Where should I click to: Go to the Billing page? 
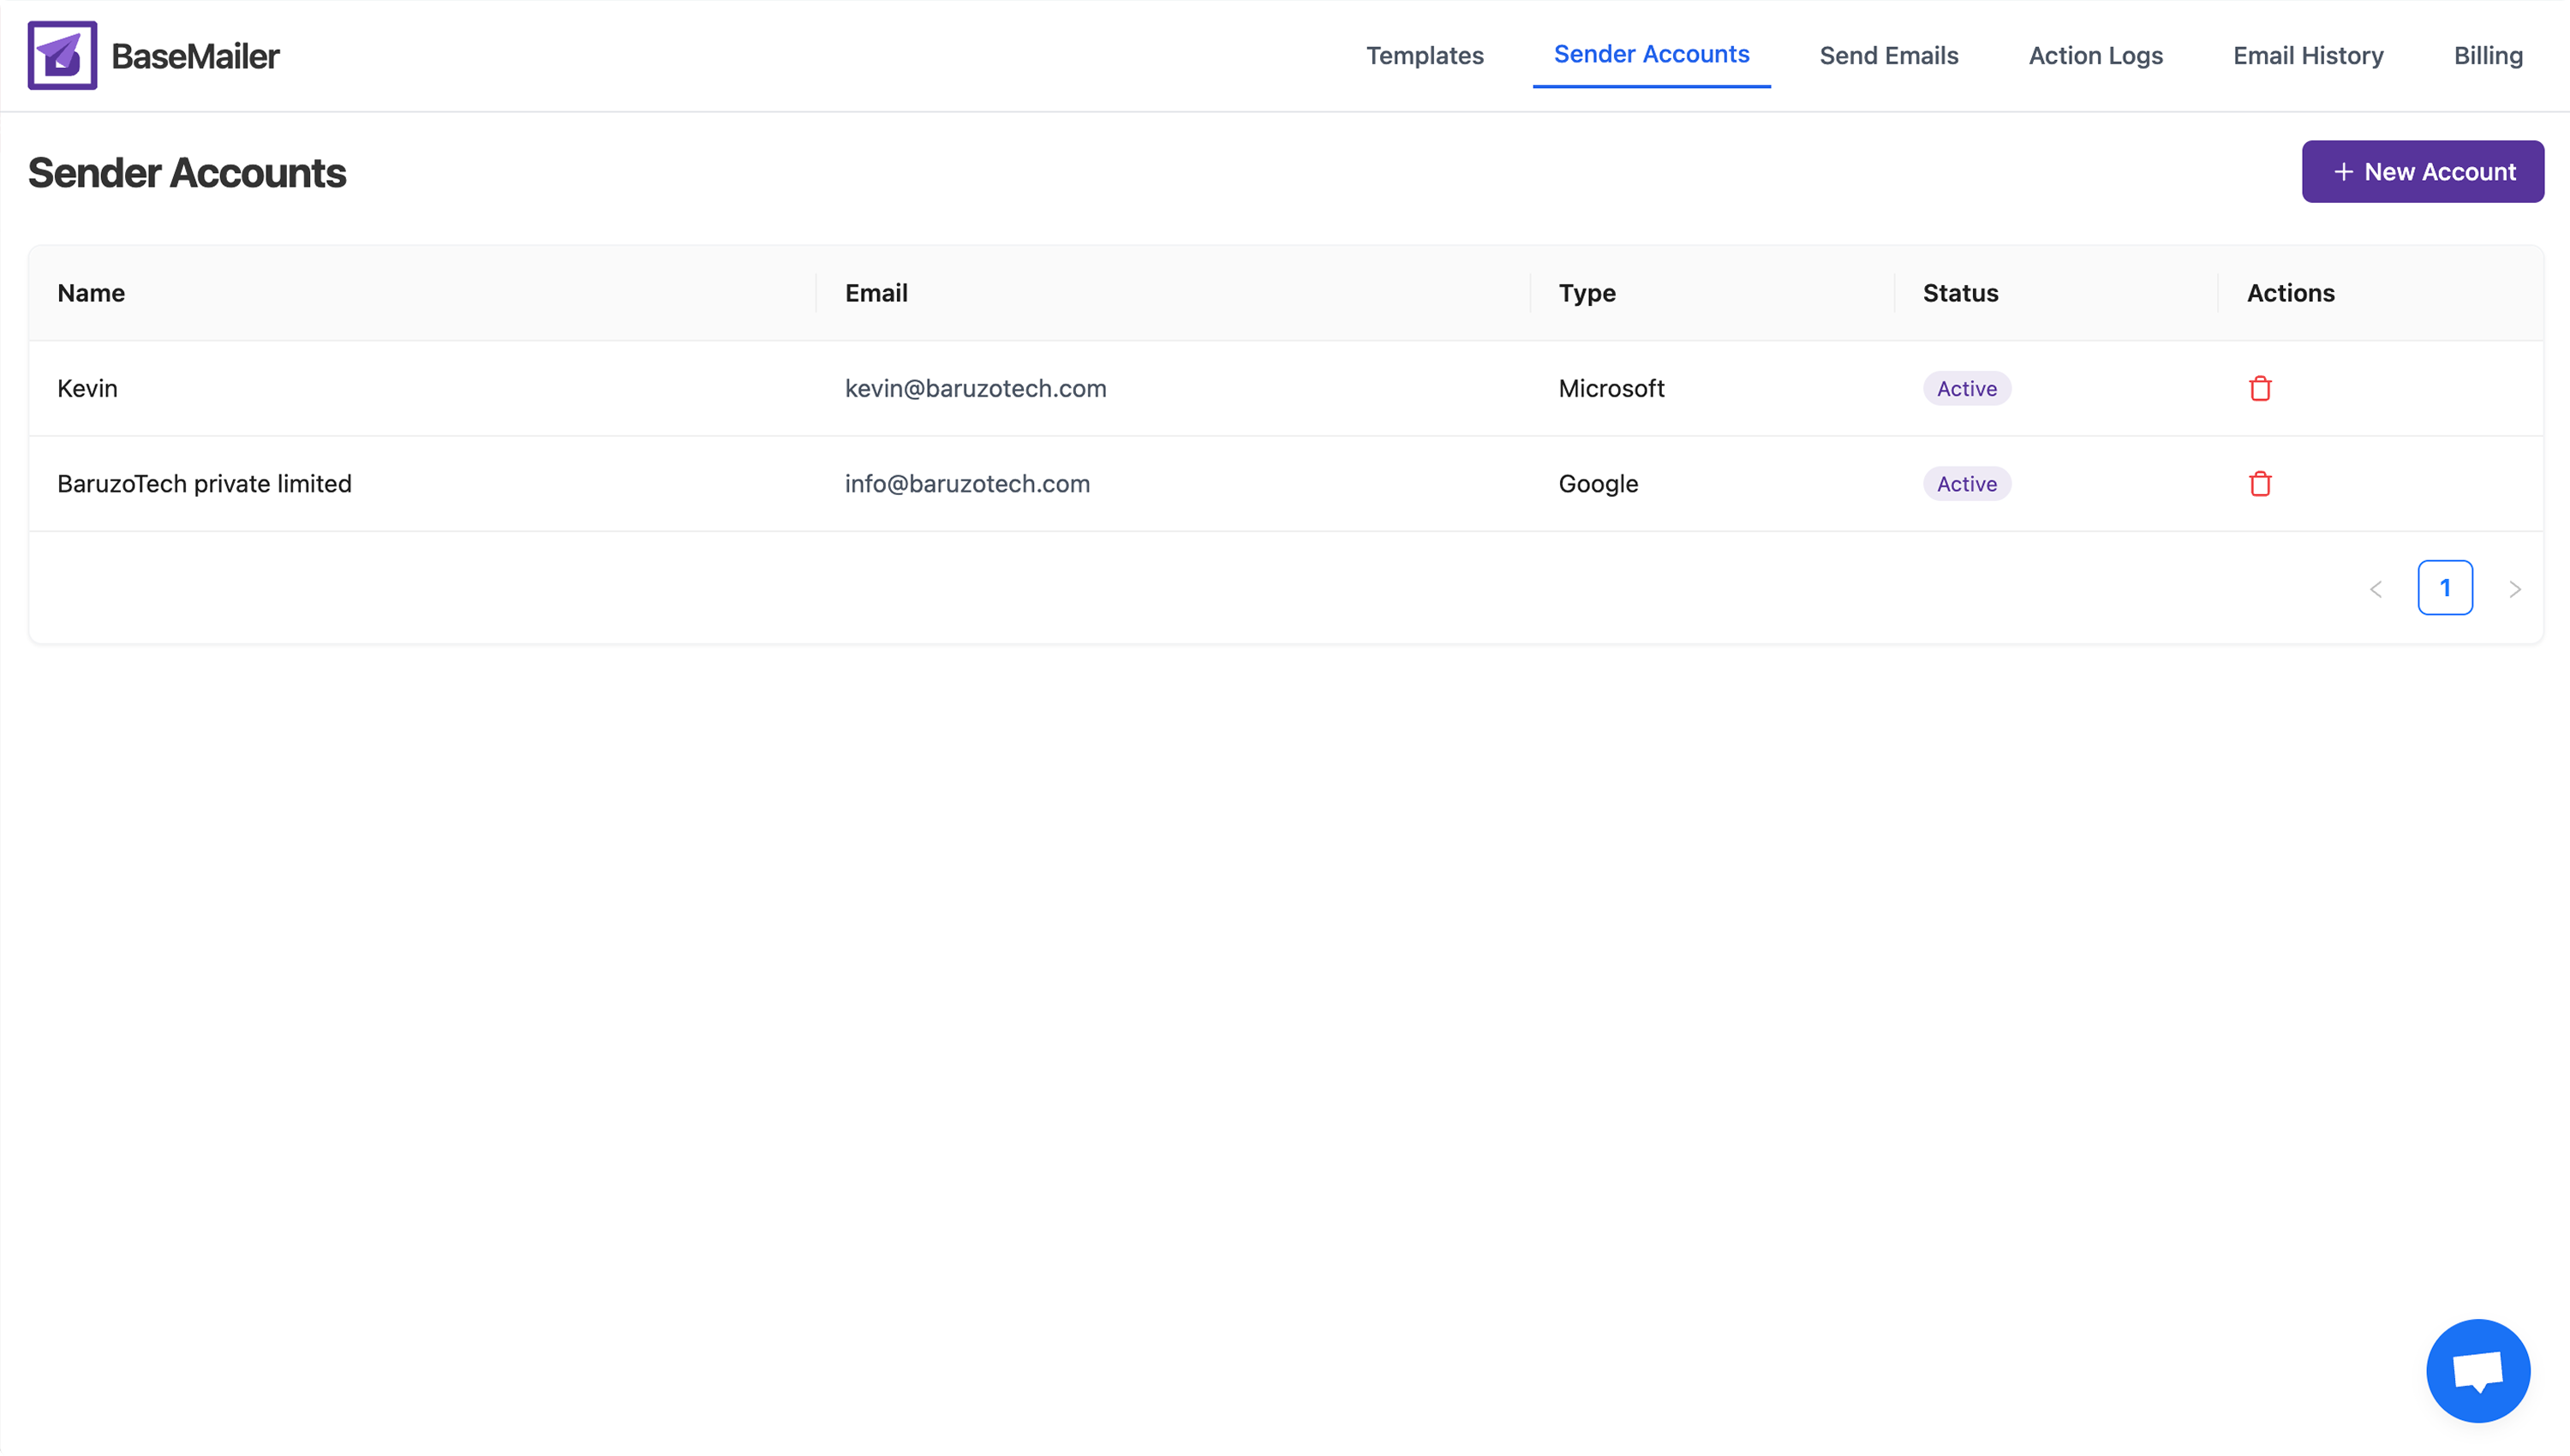2489,55
